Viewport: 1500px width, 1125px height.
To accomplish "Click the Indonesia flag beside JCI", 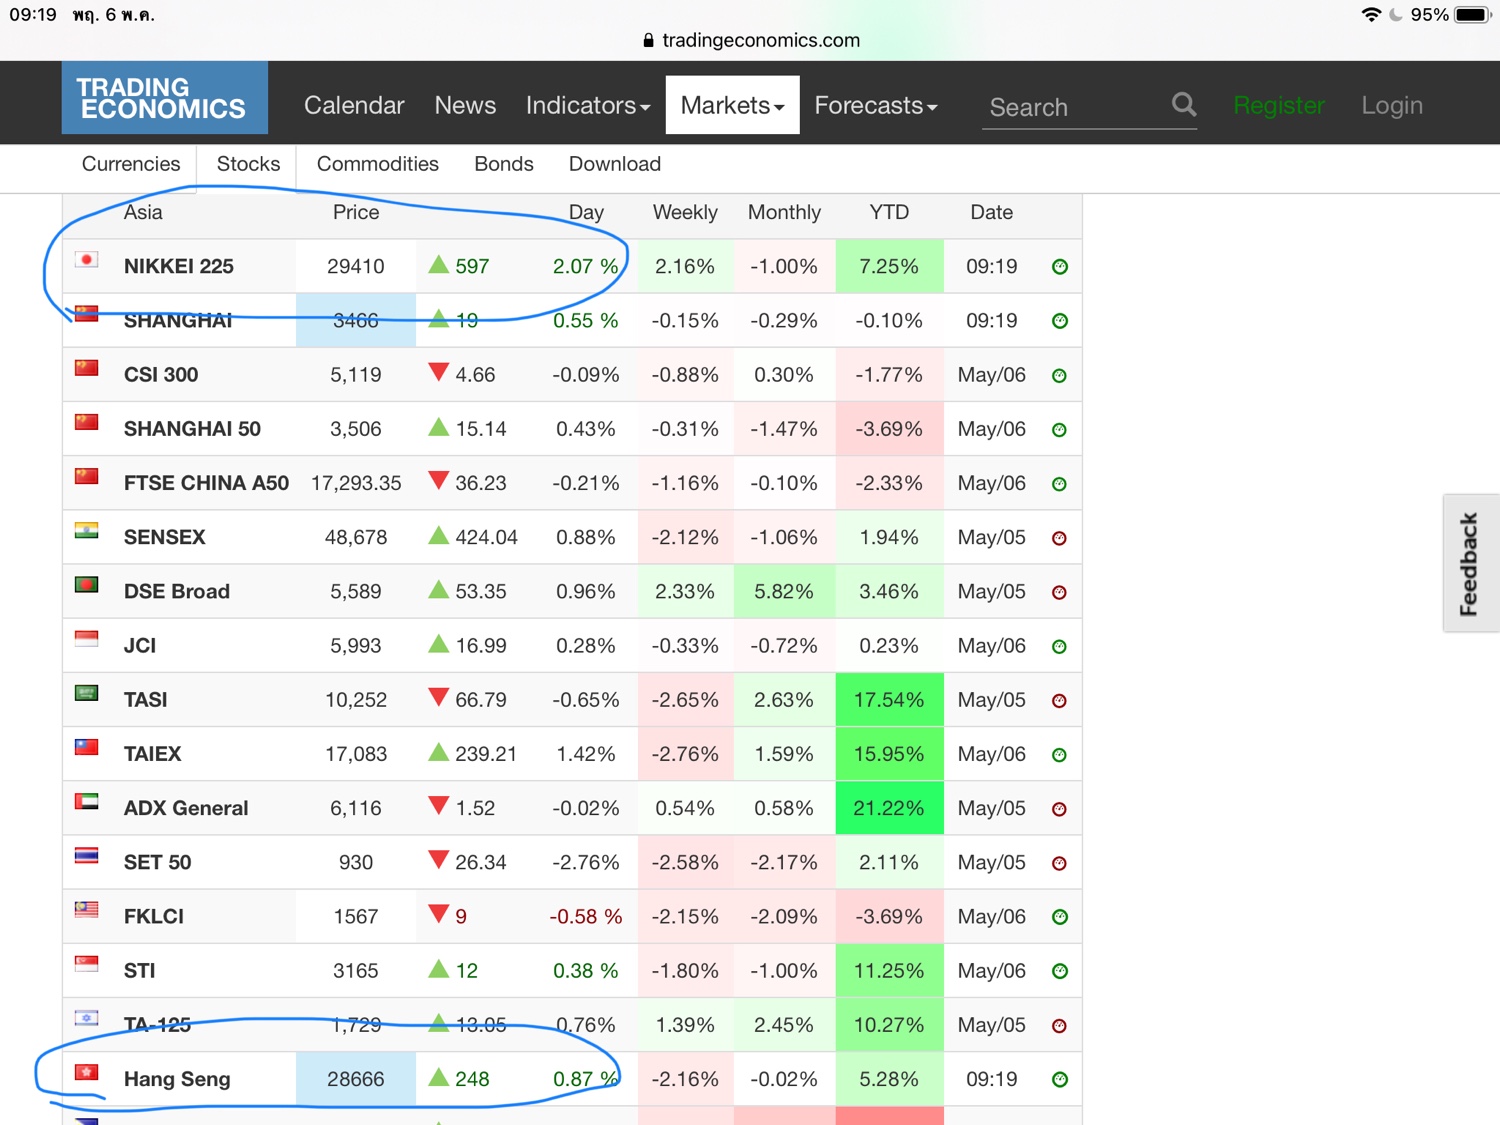I will 87,639.
